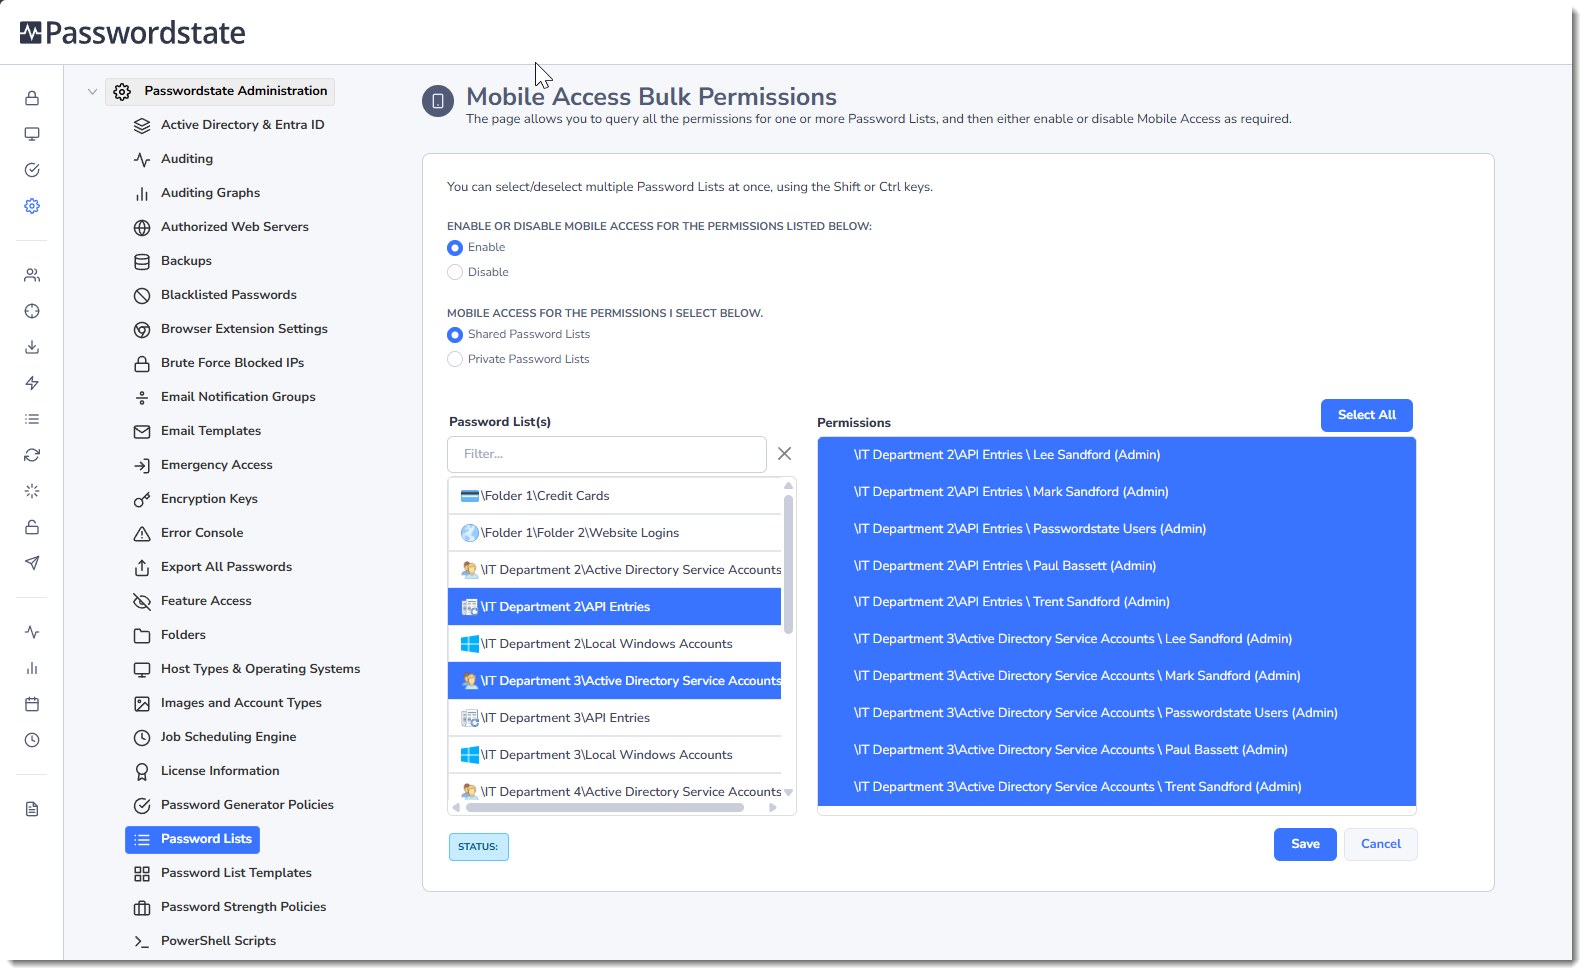Image resolution: width=1587 pixels, height=975 pixels.
Task: Collapse the Passwordstate Administration tree chevron
Action: 92,92
